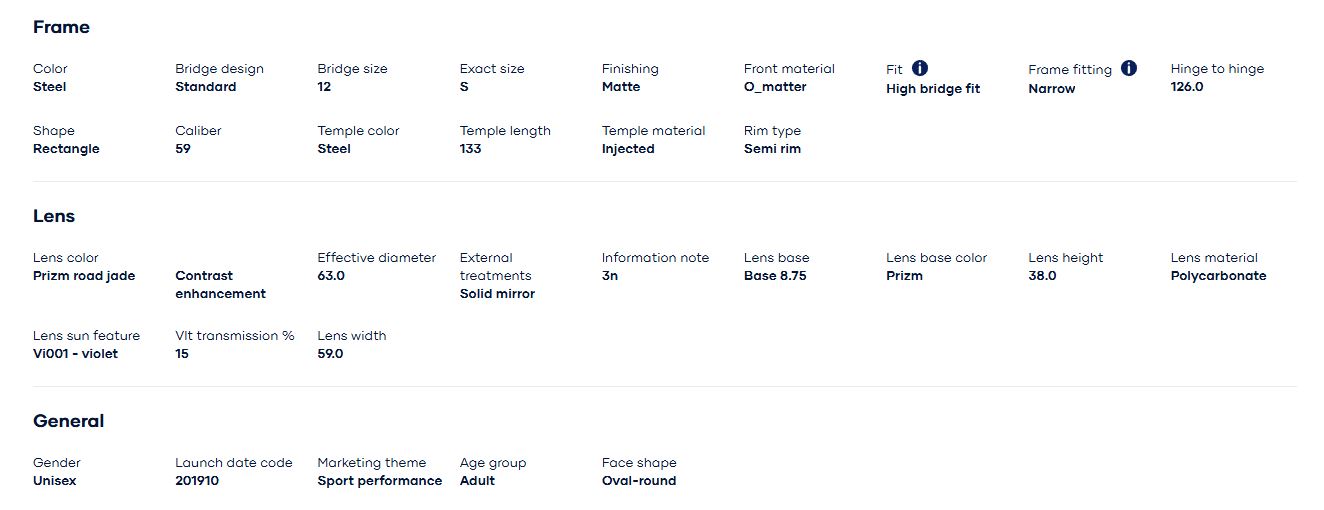This screenshot has height=510, width=1324.
Task: Click the Vlt transmission % label
Action: [x=234, y=336]
